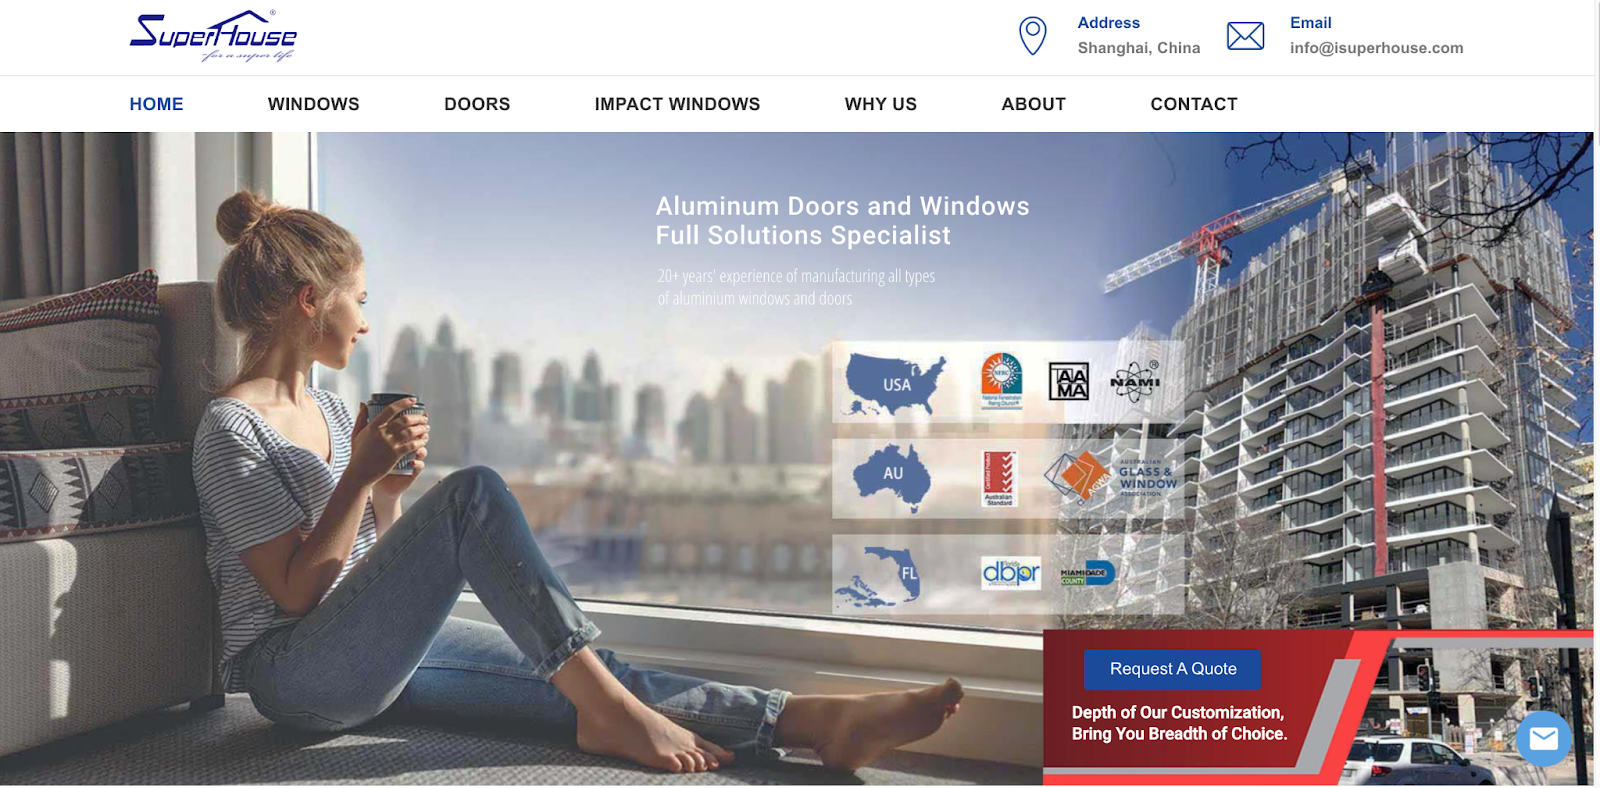Open the DOORS menu
The height and width of the screenshot is (788, 1600).
click(477, 104)
